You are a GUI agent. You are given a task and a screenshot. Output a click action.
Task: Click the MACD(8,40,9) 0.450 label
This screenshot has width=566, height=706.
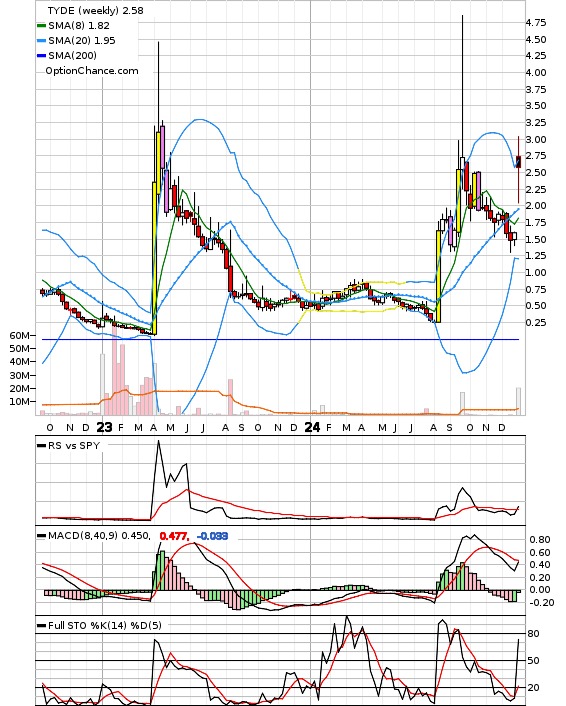(x=99, y=535)
